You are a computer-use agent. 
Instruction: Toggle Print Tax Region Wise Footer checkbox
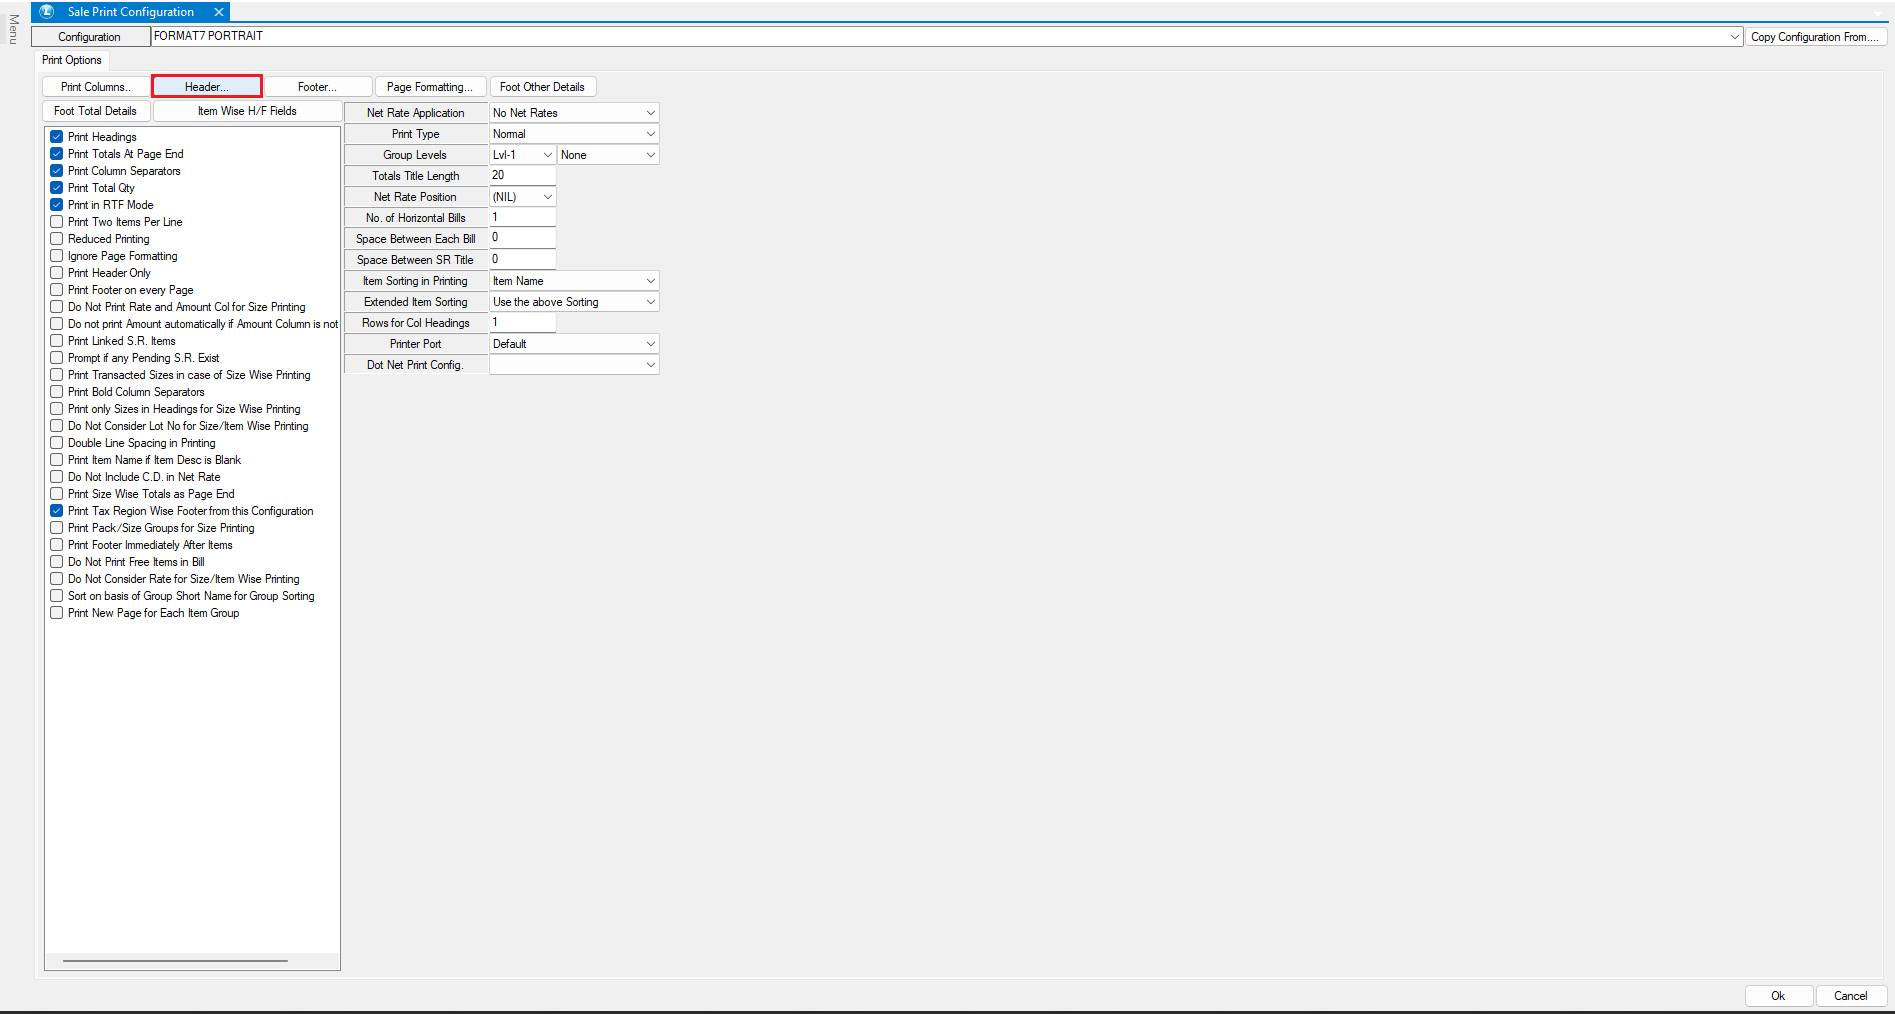[57, 511]
